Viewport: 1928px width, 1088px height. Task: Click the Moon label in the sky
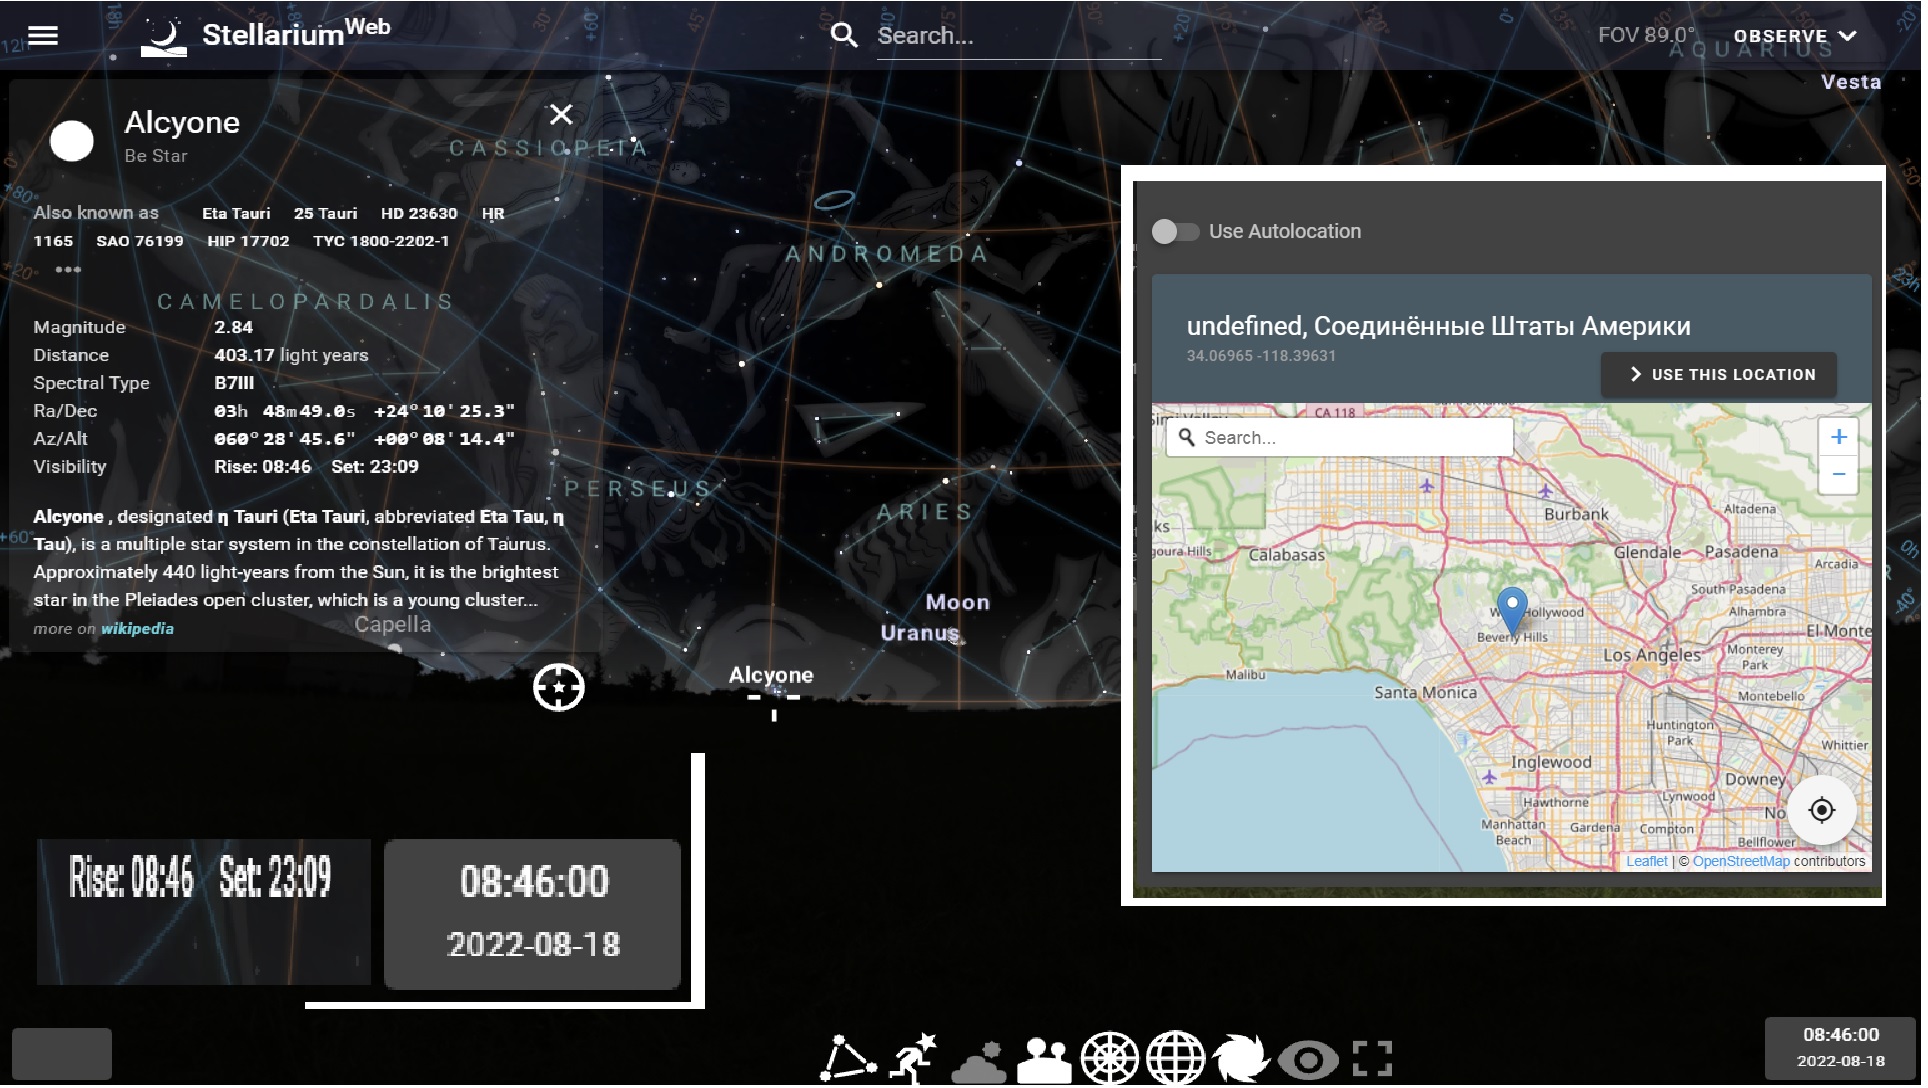click(957, 603)
